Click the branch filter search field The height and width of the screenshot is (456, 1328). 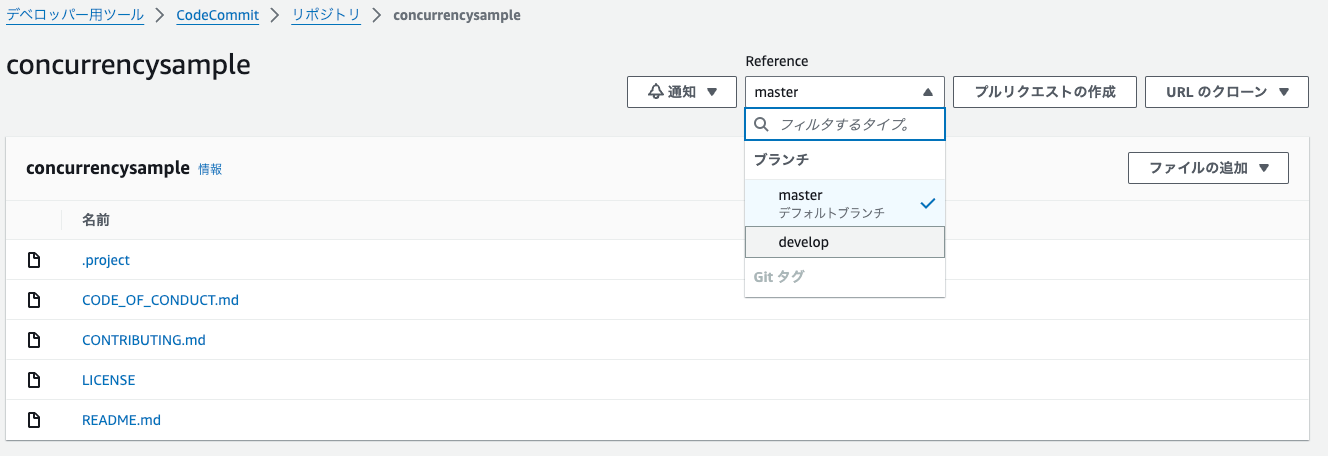tap(845, 125)
